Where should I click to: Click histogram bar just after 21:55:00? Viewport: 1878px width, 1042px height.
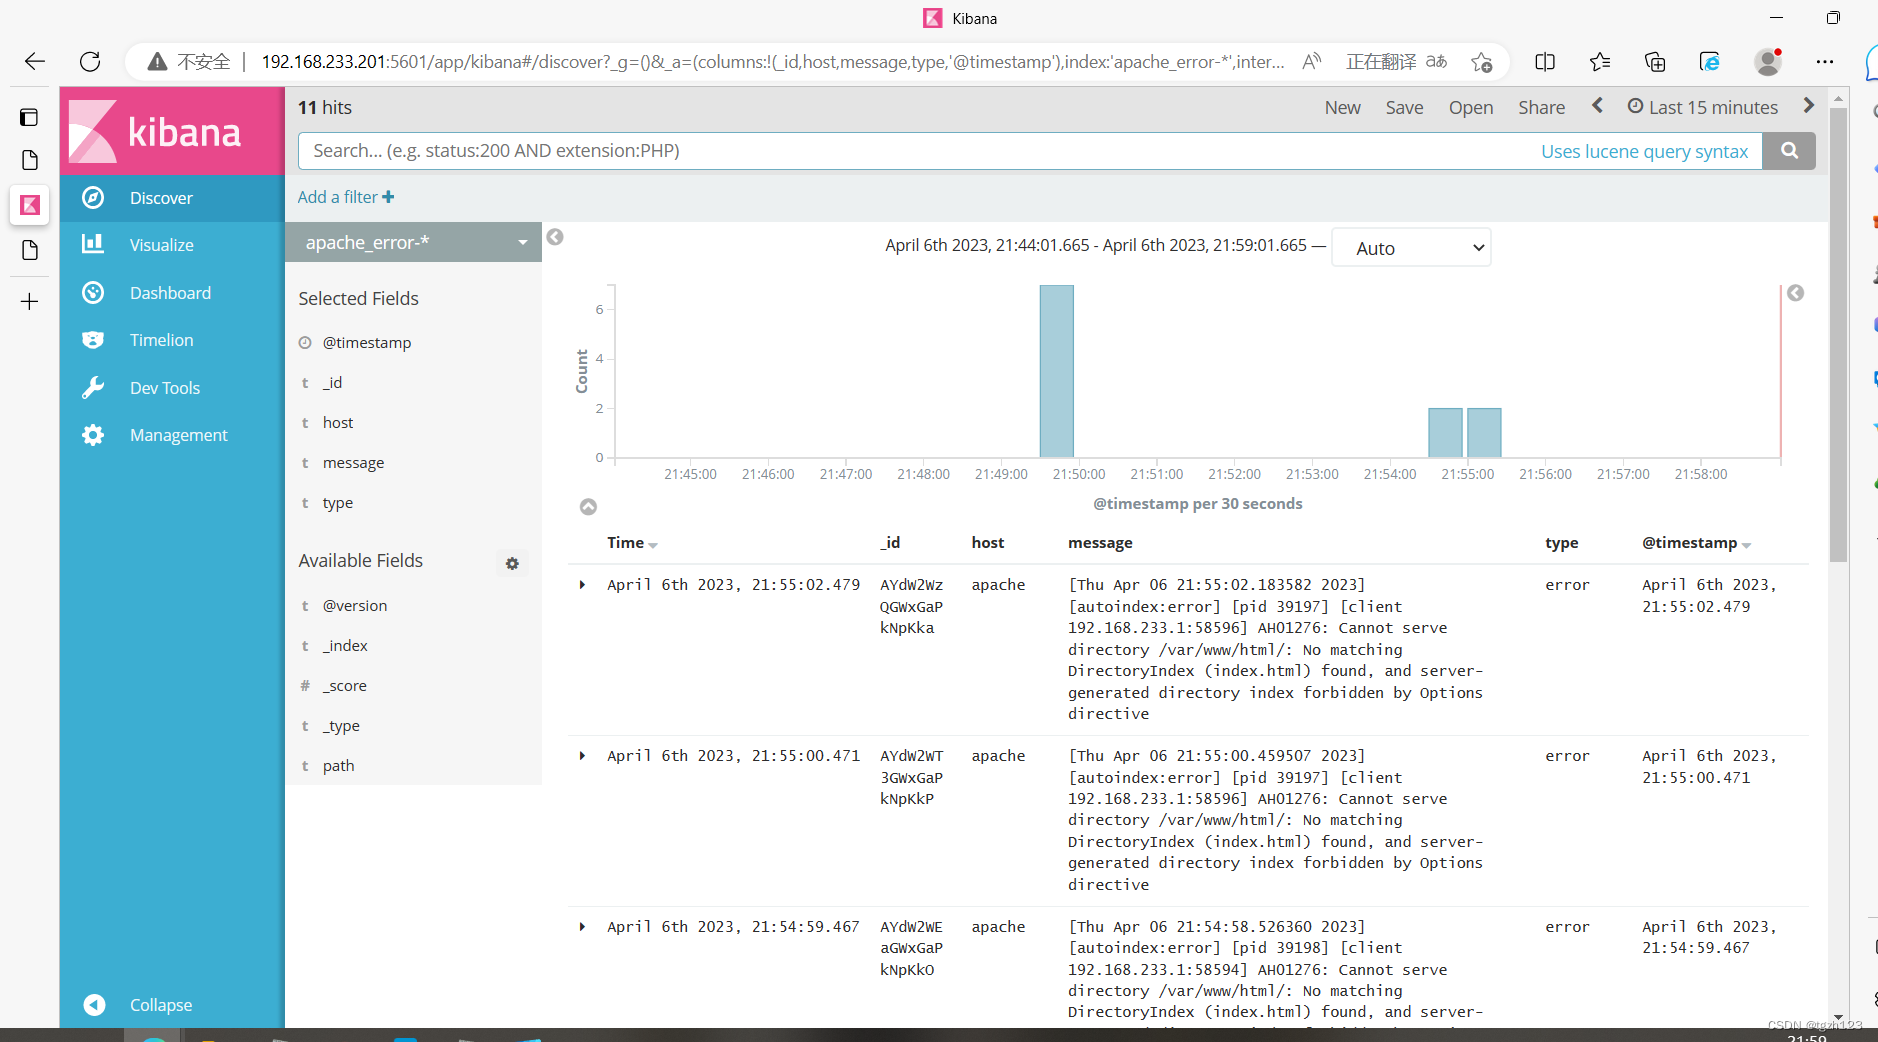[x=1484, y=433]
